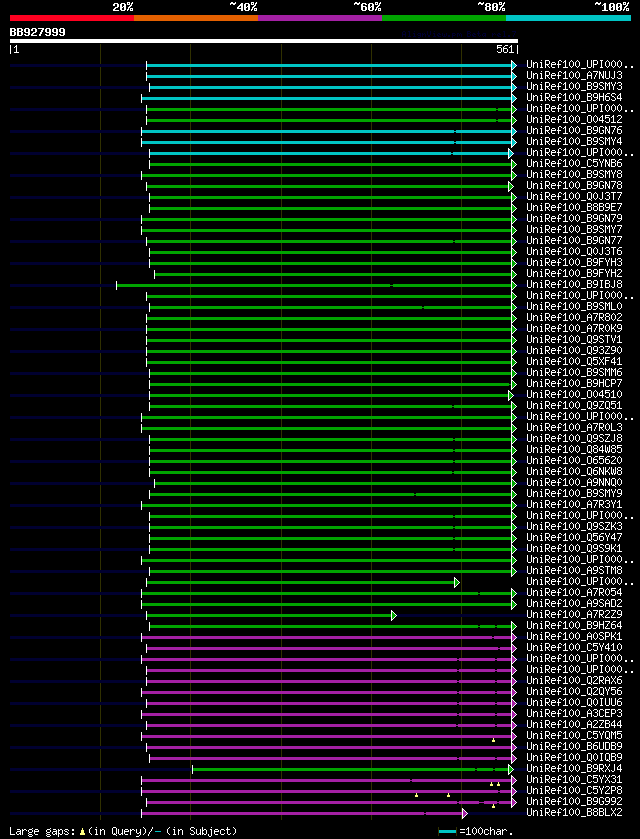Image resolution: width=640 pixels, height=839 pixels.
Task: Open hit UniRef100_O04510
Action: click(574, 395)
